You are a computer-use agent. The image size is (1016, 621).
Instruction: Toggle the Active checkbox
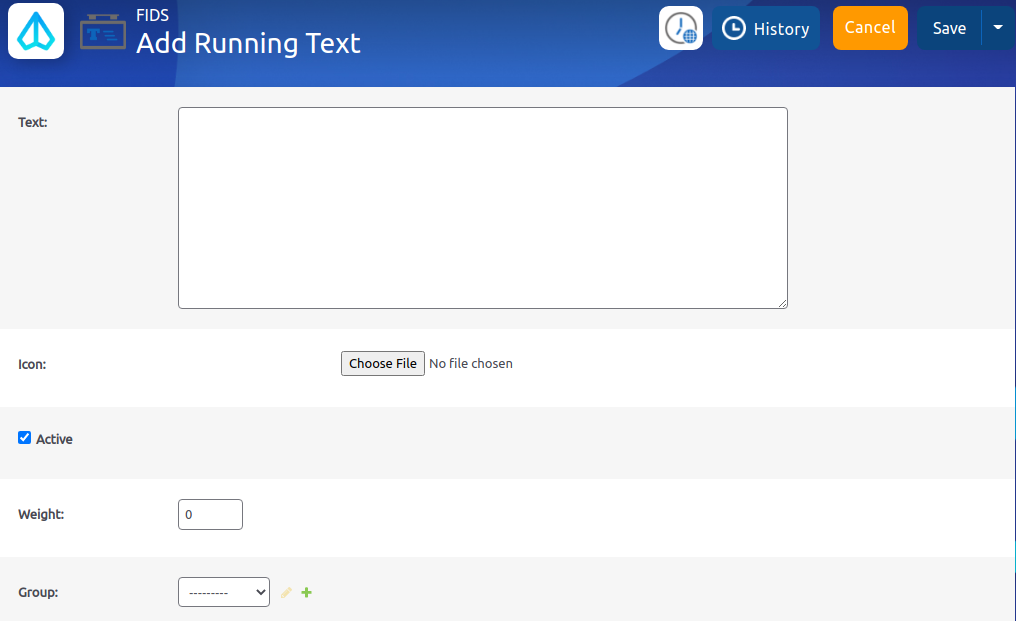tap(25, 438)
